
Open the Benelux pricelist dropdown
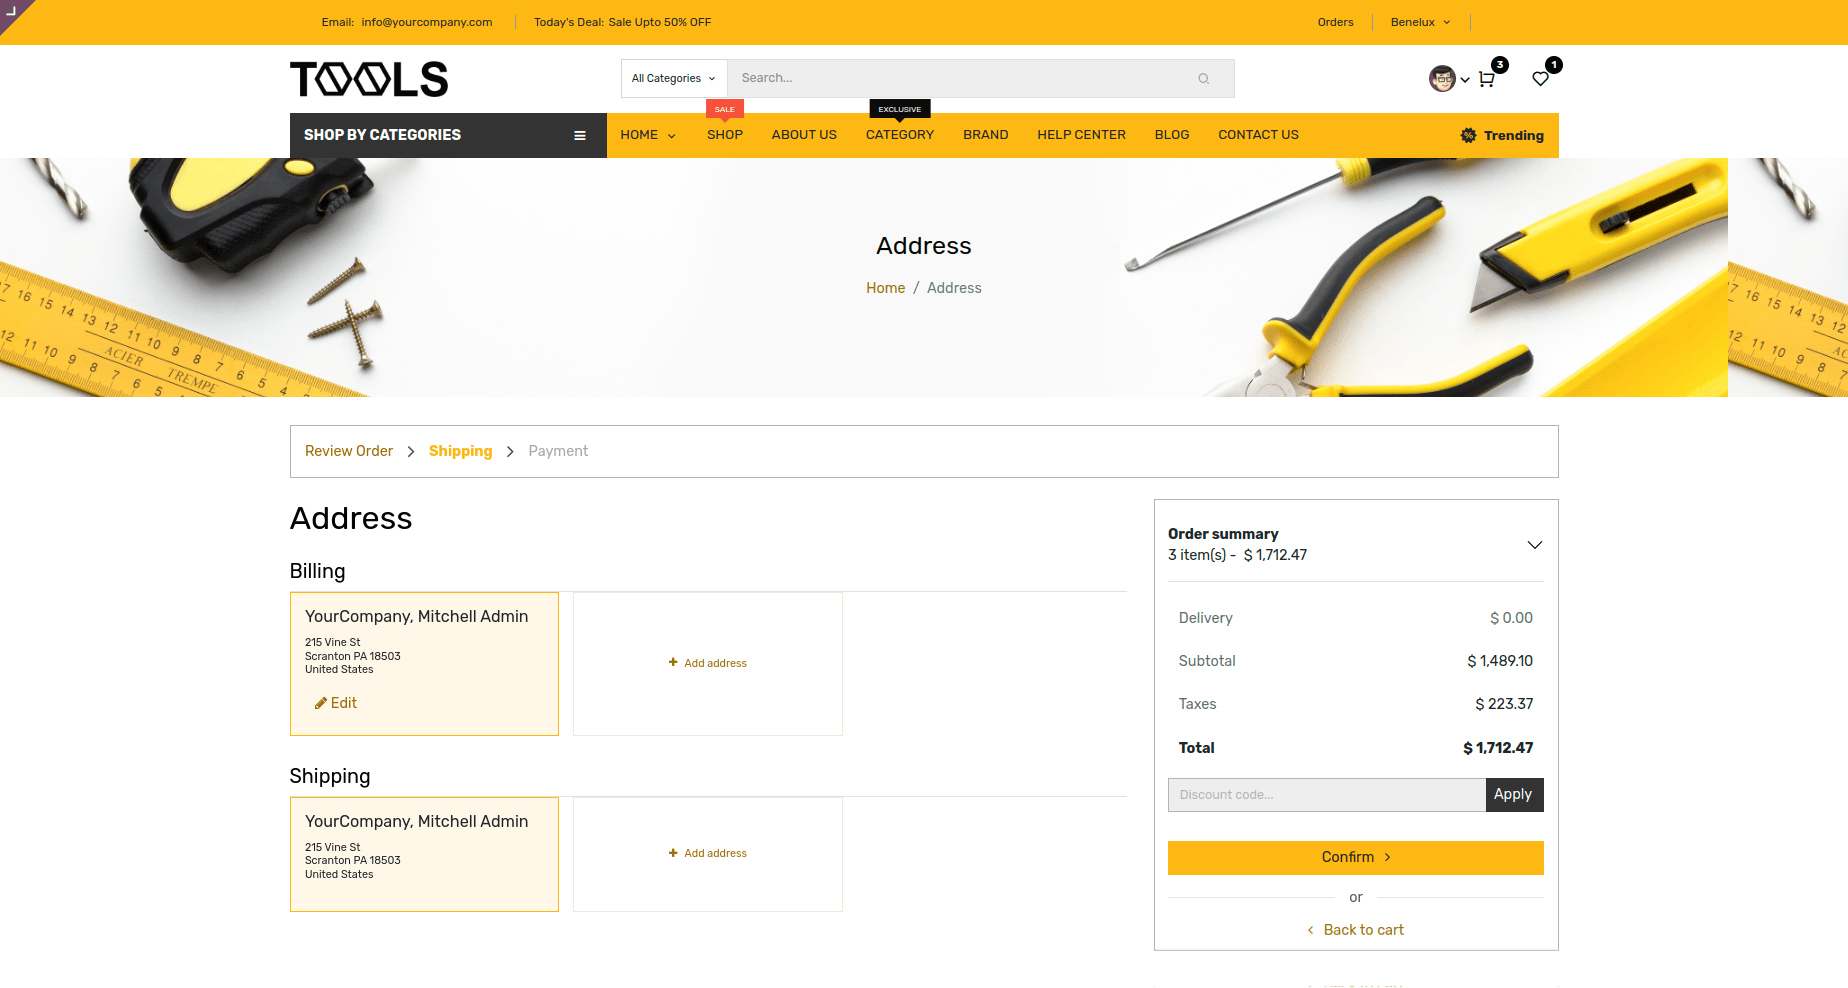(1420, 22)
